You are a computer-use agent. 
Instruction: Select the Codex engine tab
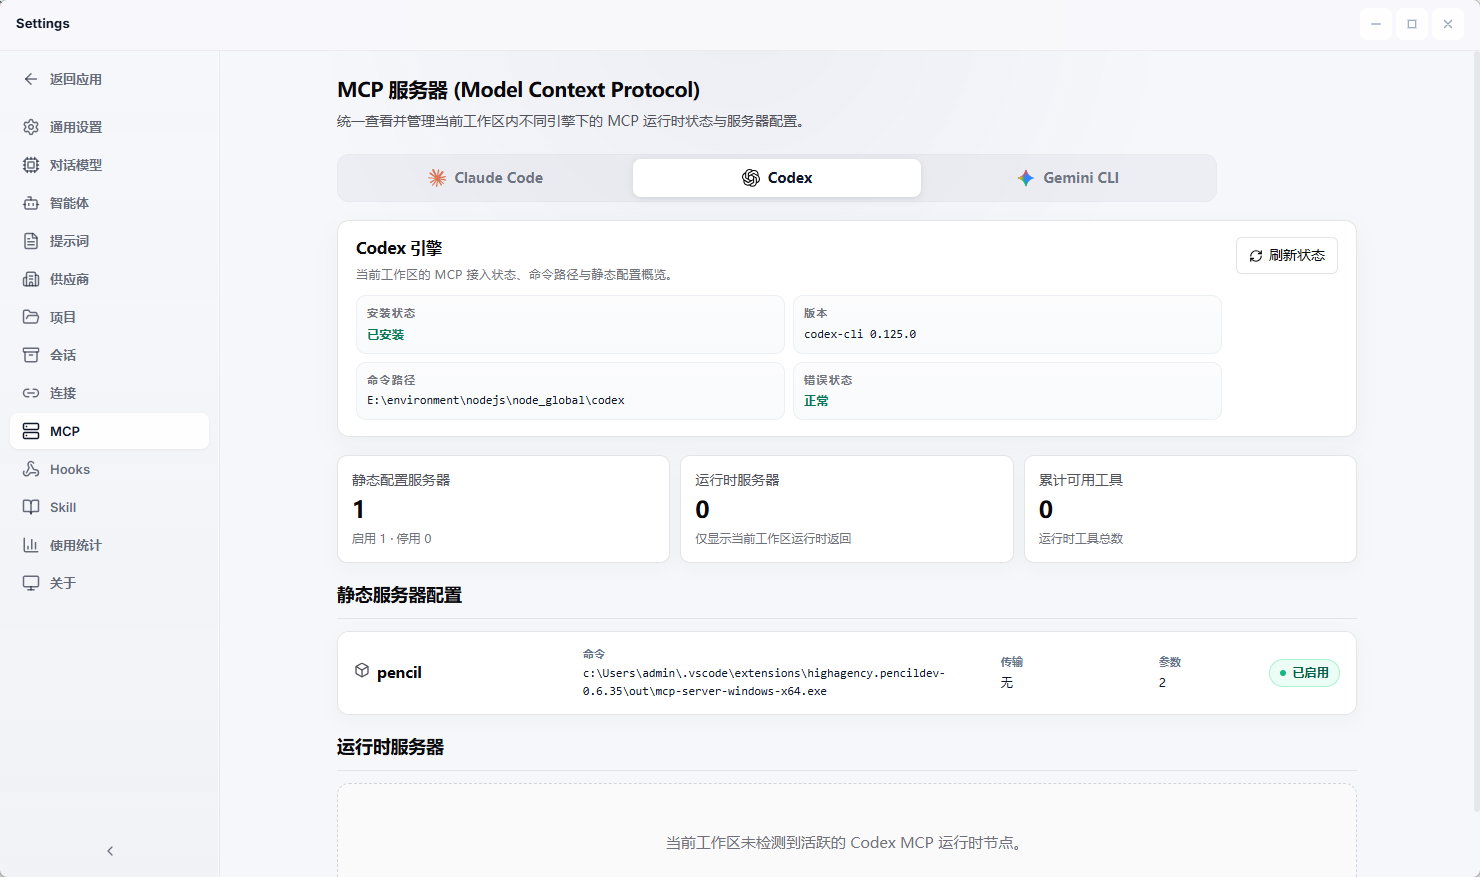pos(777,178)
